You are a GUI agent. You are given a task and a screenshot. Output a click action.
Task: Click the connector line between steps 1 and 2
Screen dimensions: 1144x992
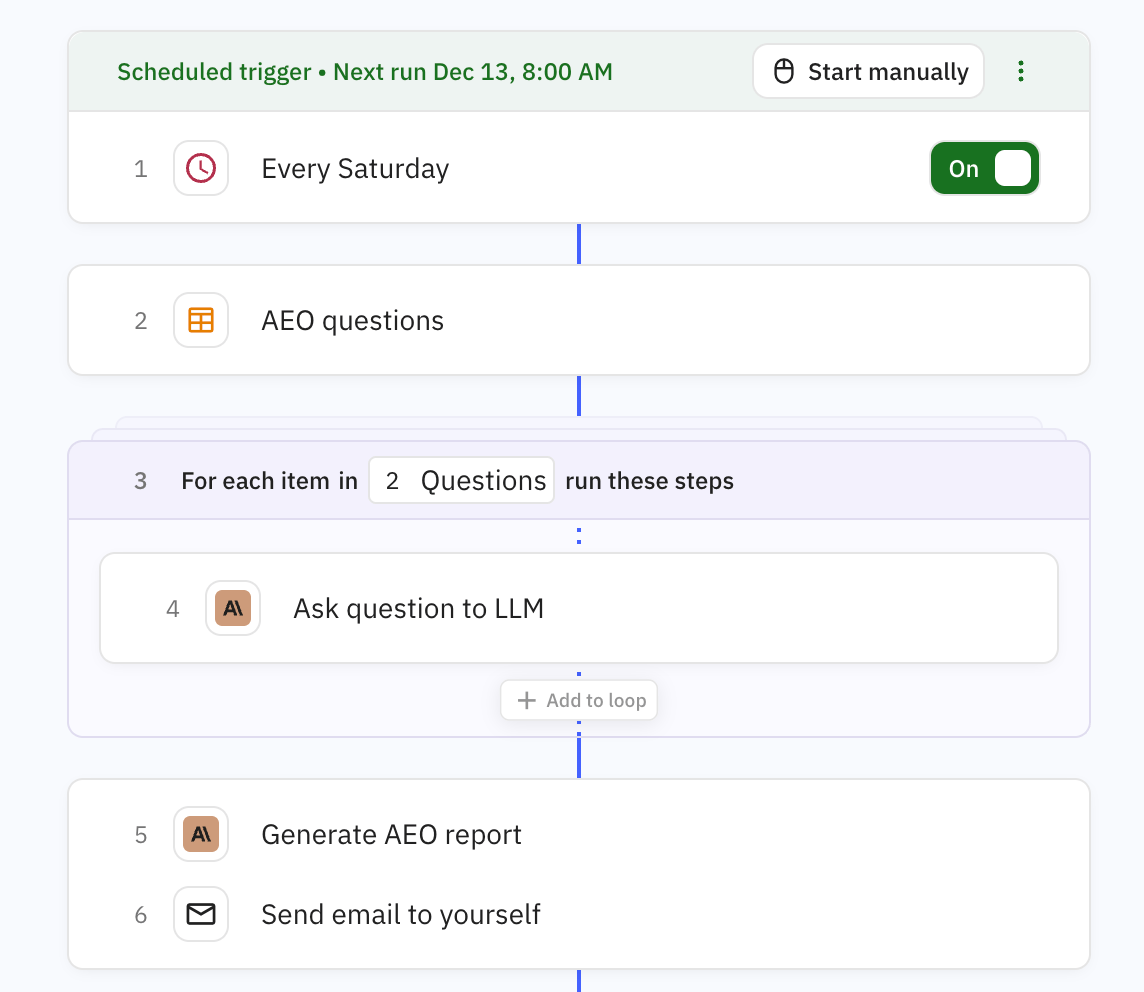click(x=579, y=244)
